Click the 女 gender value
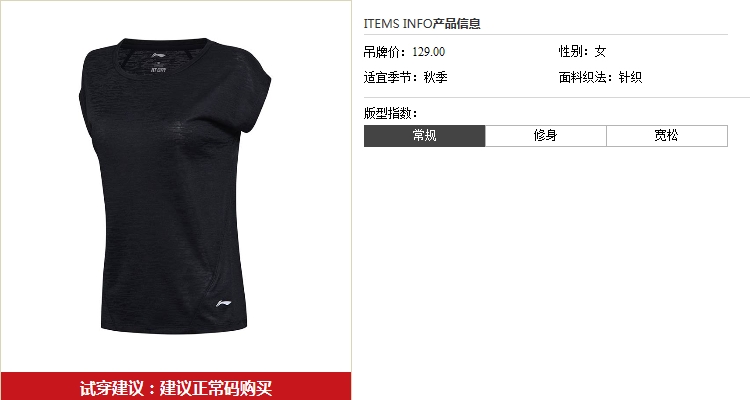 [x=601, y=52]
